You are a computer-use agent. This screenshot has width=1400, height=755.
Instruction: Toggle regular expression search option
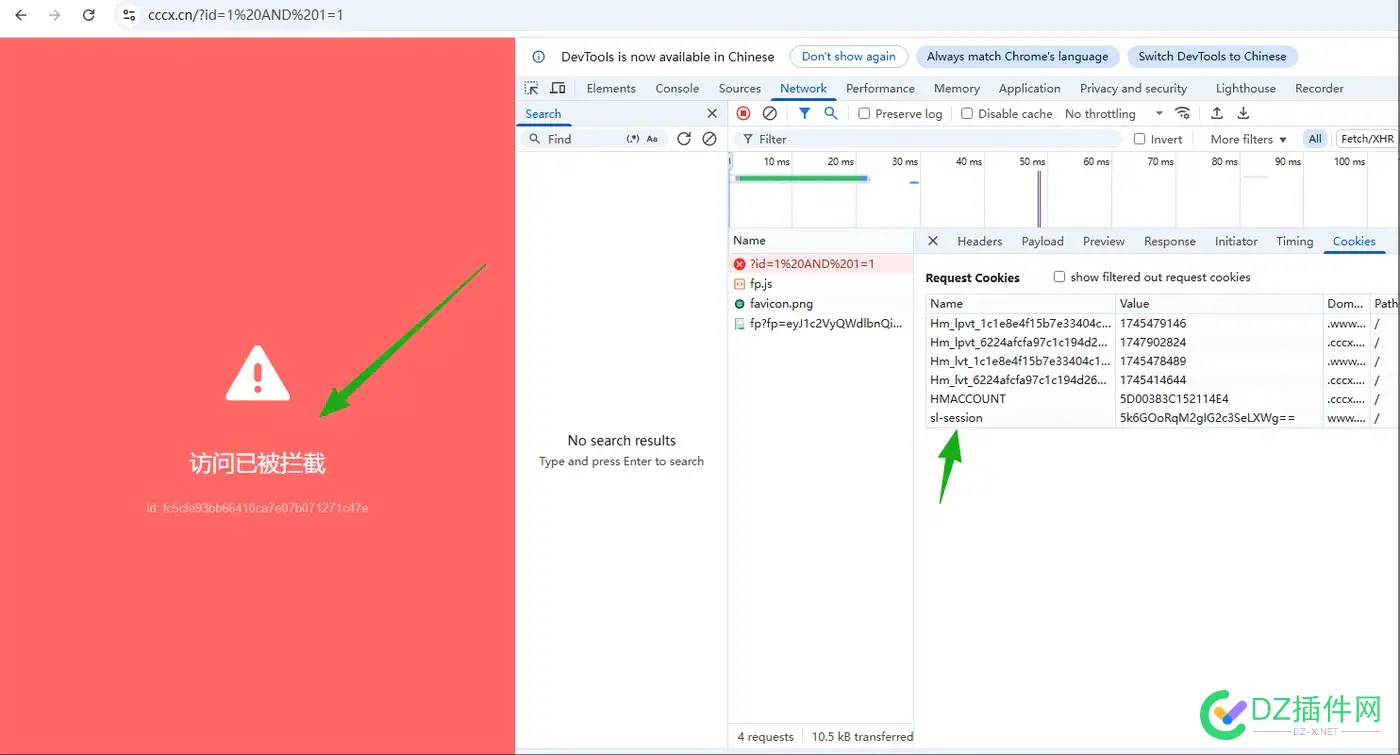[x=633, y=139]
